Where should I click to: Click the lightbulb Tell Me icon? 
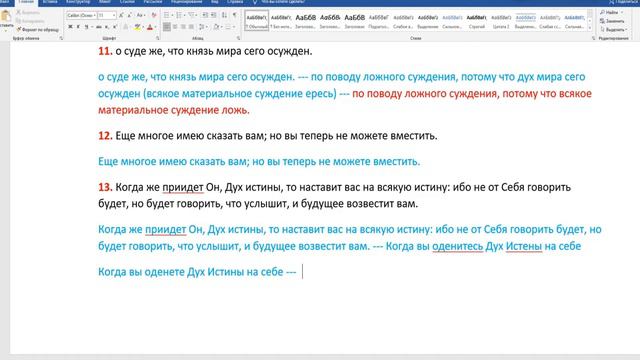(x=255, y=2)
